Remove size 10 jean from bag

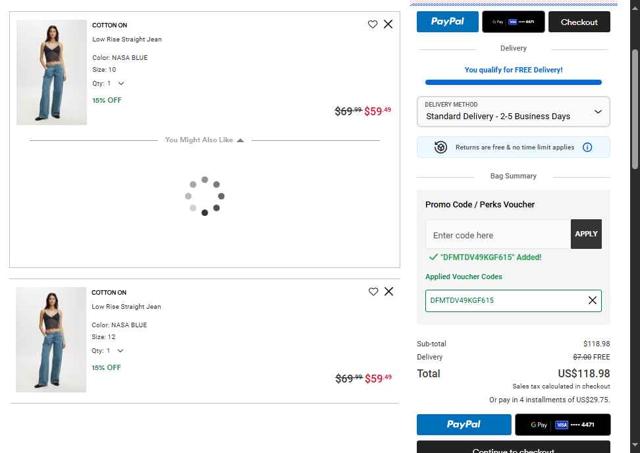tap(388, 24)
